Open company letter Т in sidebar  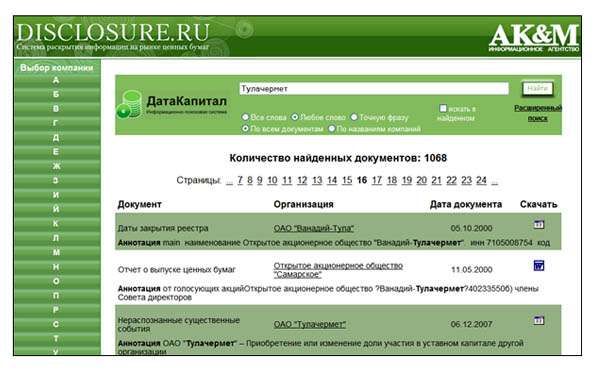pos(57,338)
